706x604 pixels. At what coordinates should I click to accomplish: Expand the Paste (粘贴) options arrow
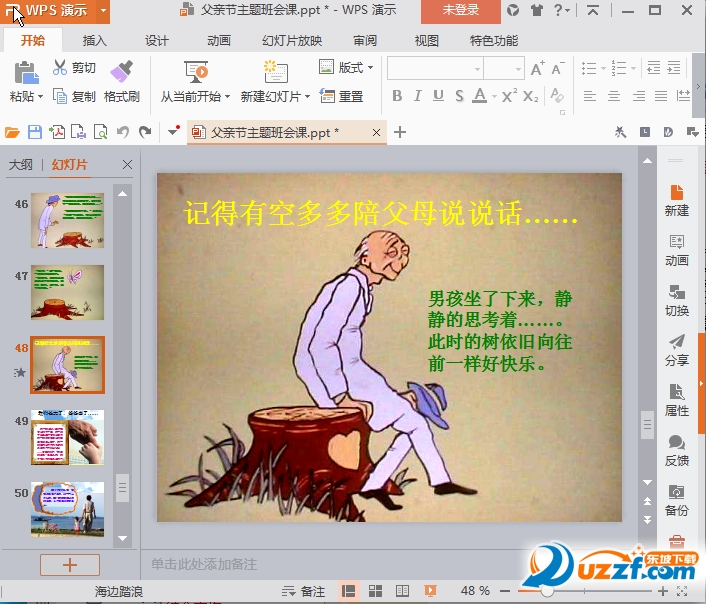[x=41, y=96]
